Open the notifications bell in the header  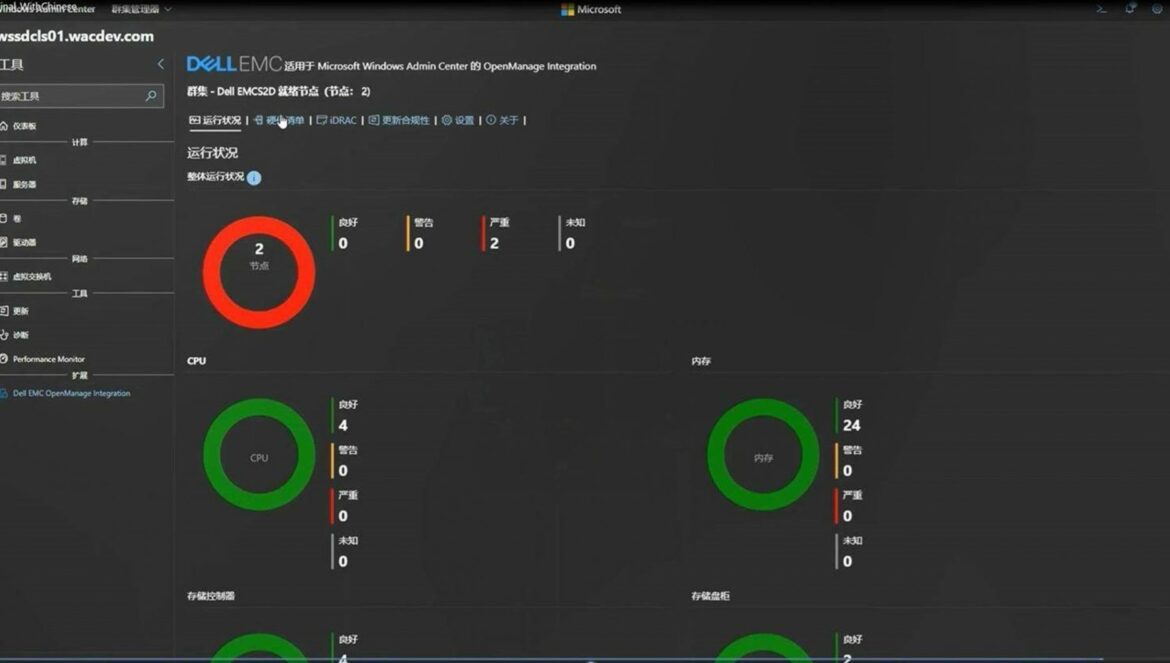tap(1130, 9)
